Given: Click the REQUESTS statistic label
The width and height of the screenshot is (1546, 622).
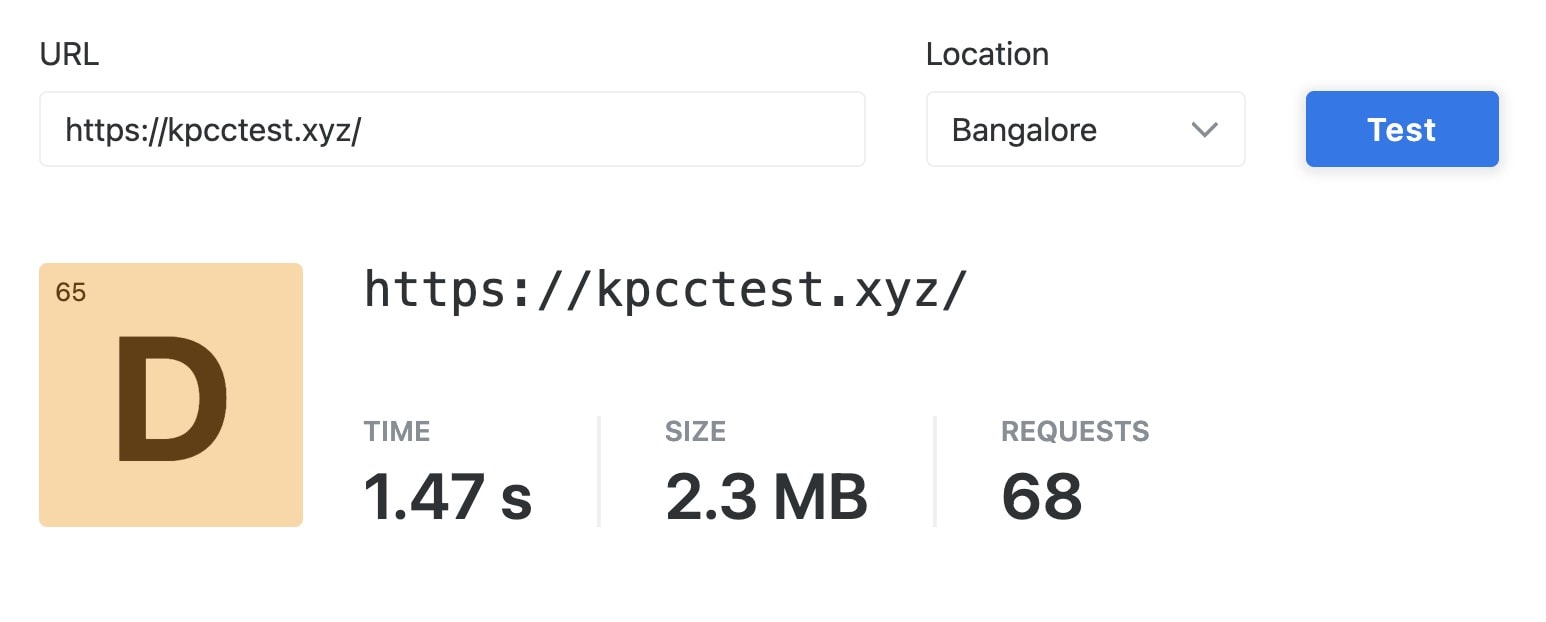Looking at the screenshot, I should pyautogui.click(x=1074, y=431).
